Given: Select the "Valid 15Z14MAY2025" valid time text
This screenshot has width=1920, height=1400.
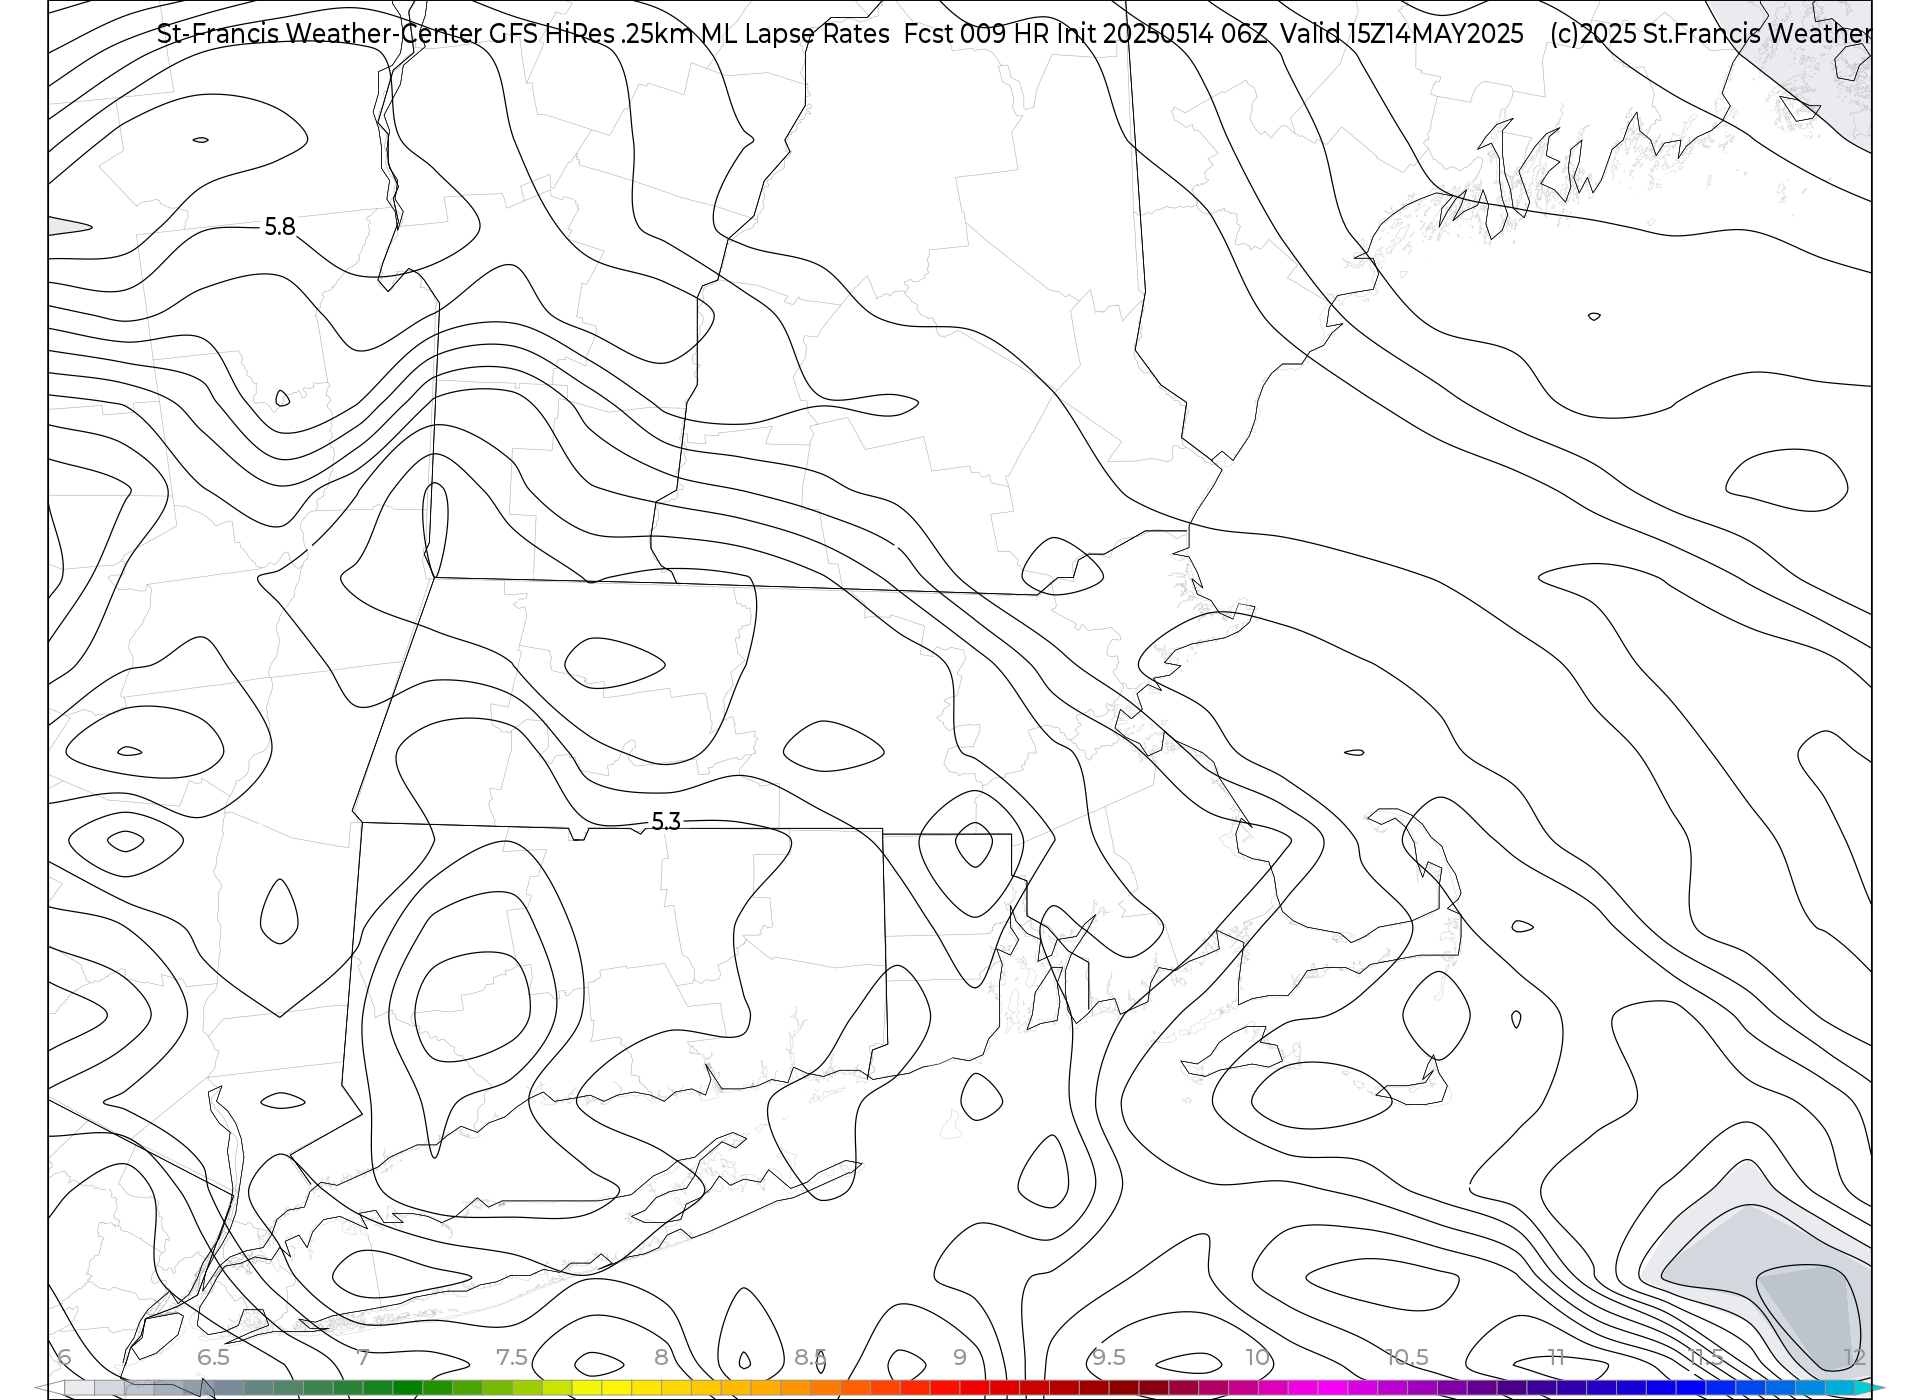Looking at the screenshot, I should click(x=1402, y=34).
